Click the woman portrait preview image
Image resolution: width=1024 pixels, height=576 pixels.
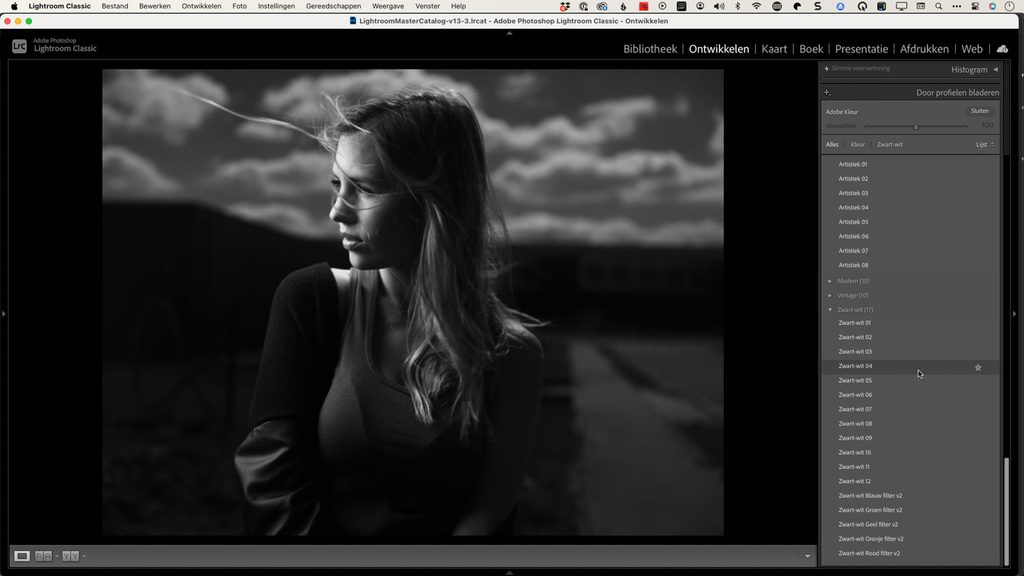tap(413, 302)
